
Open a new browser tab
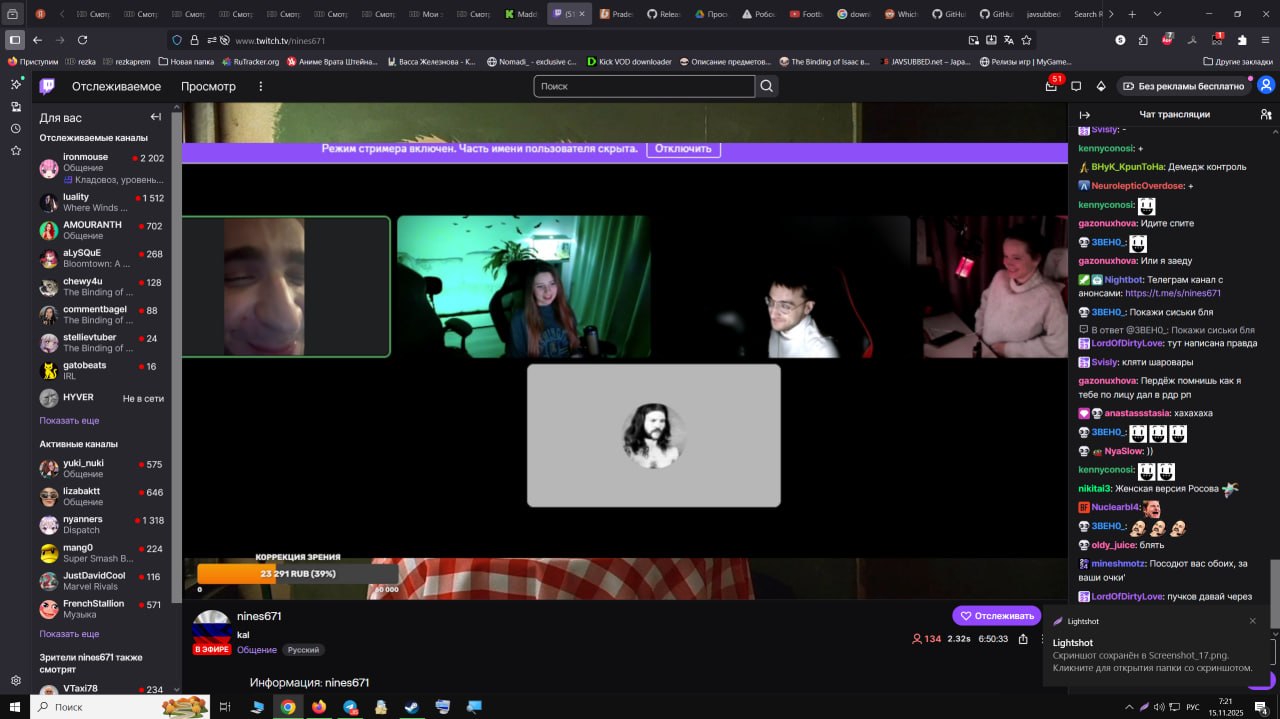pos(1132,14)
